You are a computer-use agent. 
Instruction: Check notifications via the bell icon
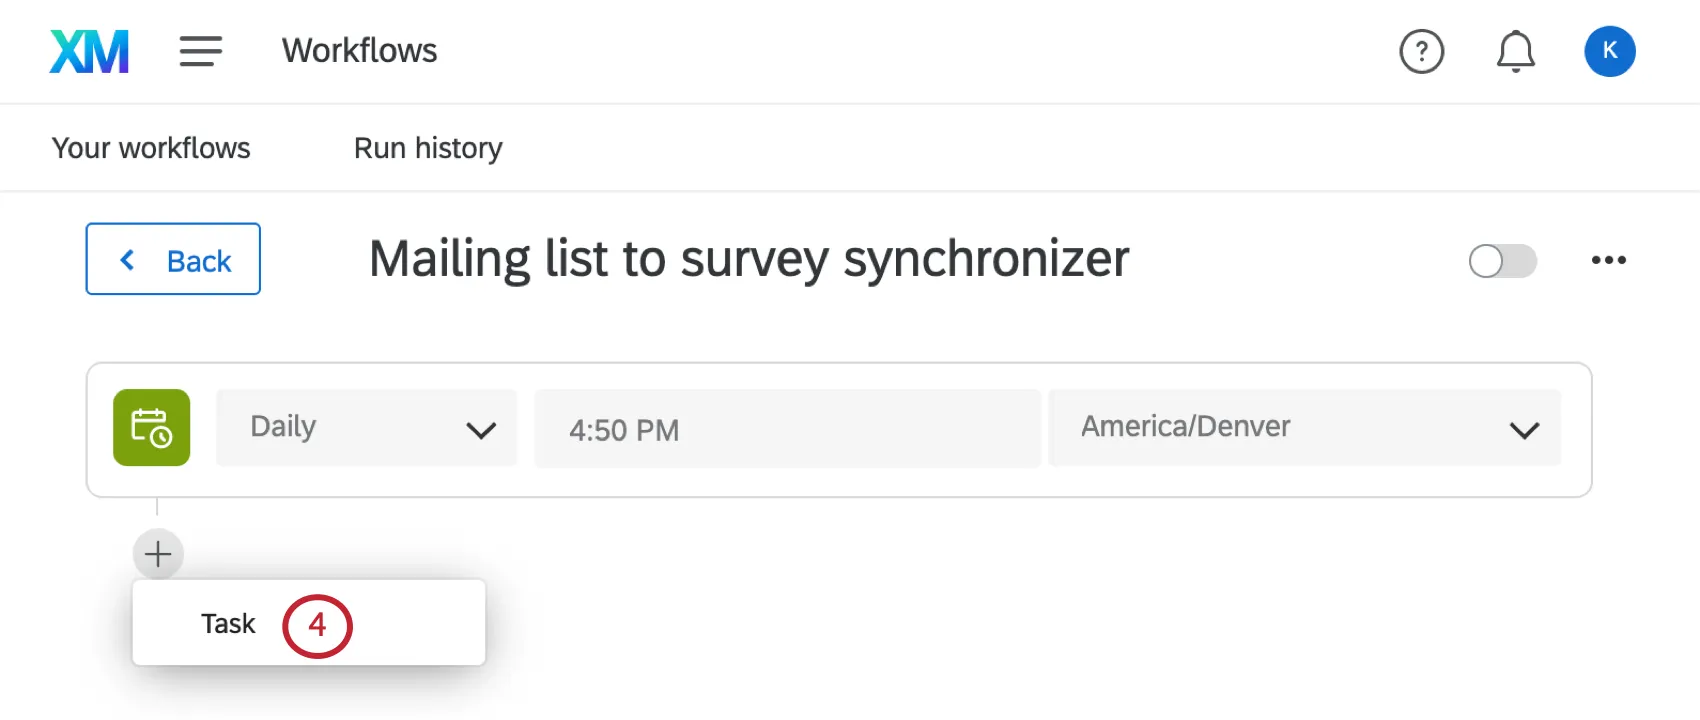tap(1515, 51)
